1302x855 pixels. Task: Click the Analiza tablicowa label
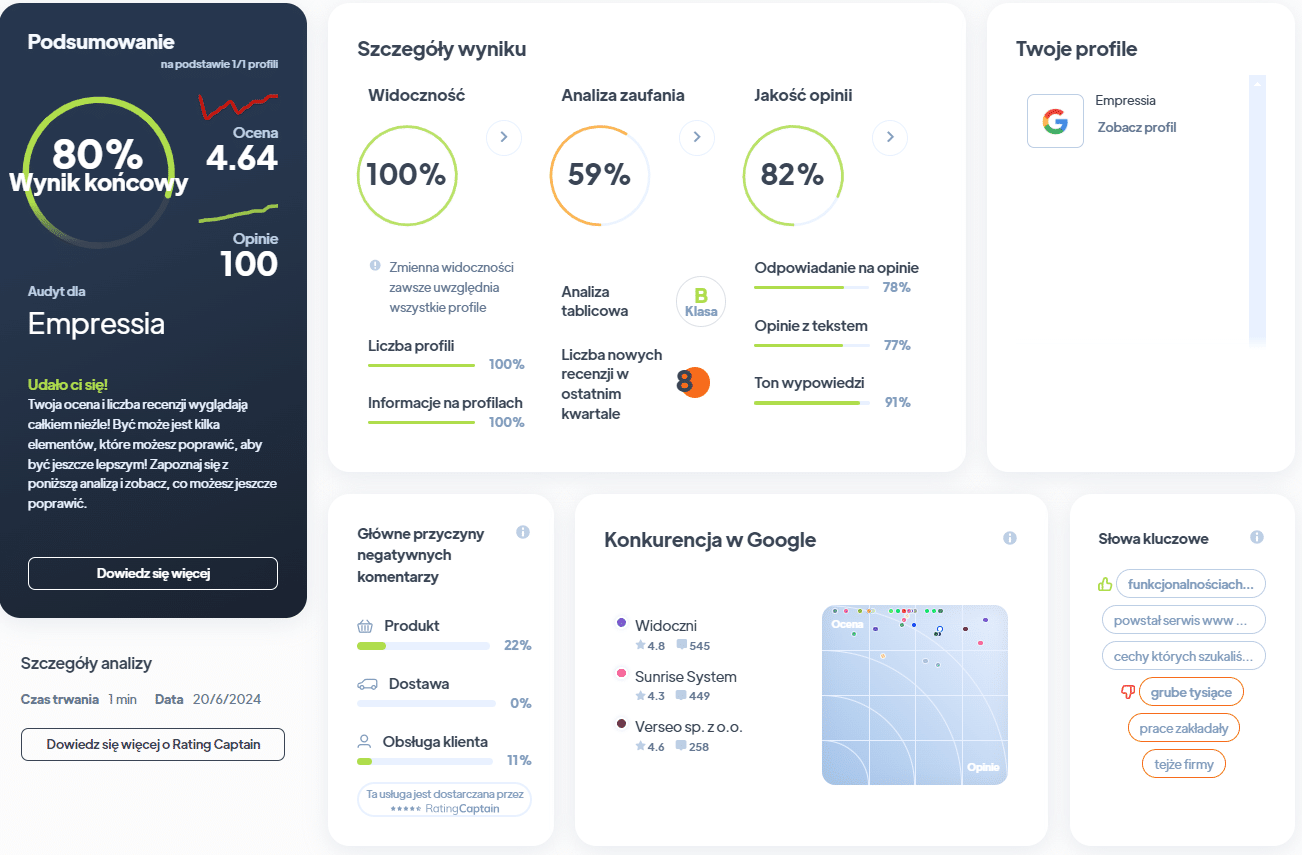595,301
